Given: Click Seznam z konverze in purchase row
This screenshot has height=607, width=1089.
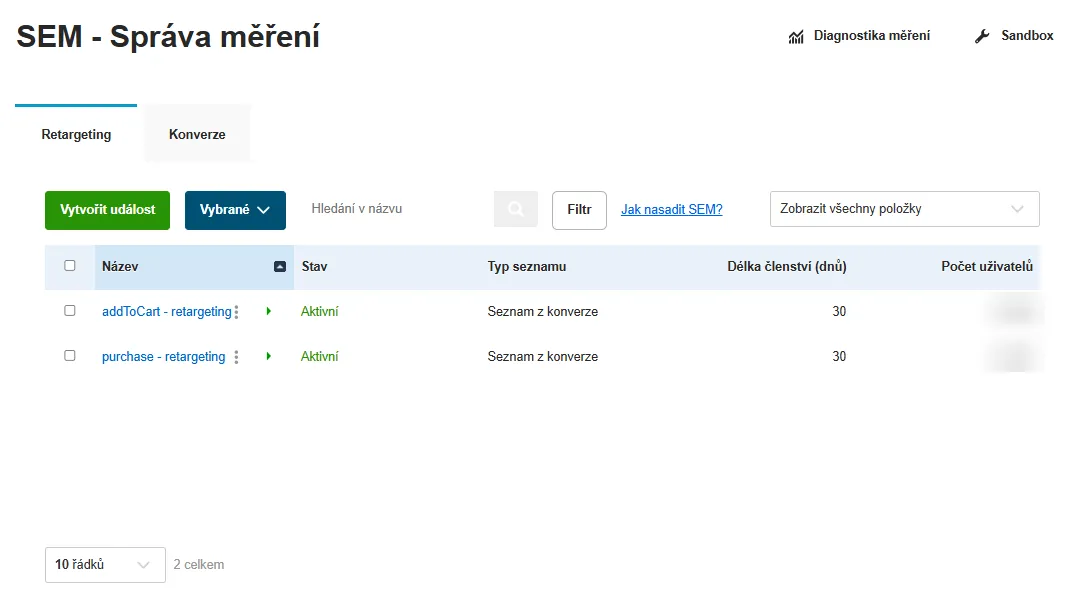Looking at the screenshot, I should pos(542,357).
